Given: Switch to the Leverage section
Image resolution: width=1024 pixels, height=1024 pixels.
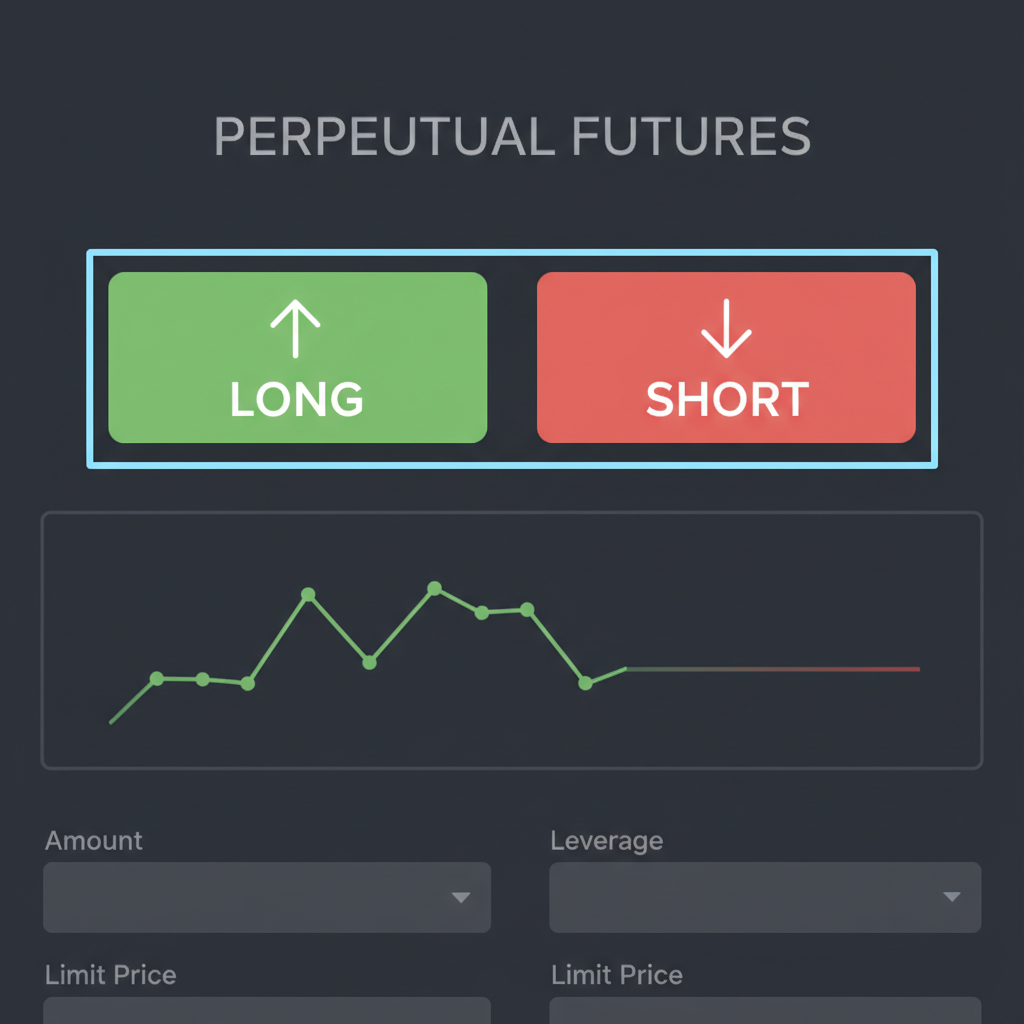Looking at the screenshot, I should [x=765, y=898].
